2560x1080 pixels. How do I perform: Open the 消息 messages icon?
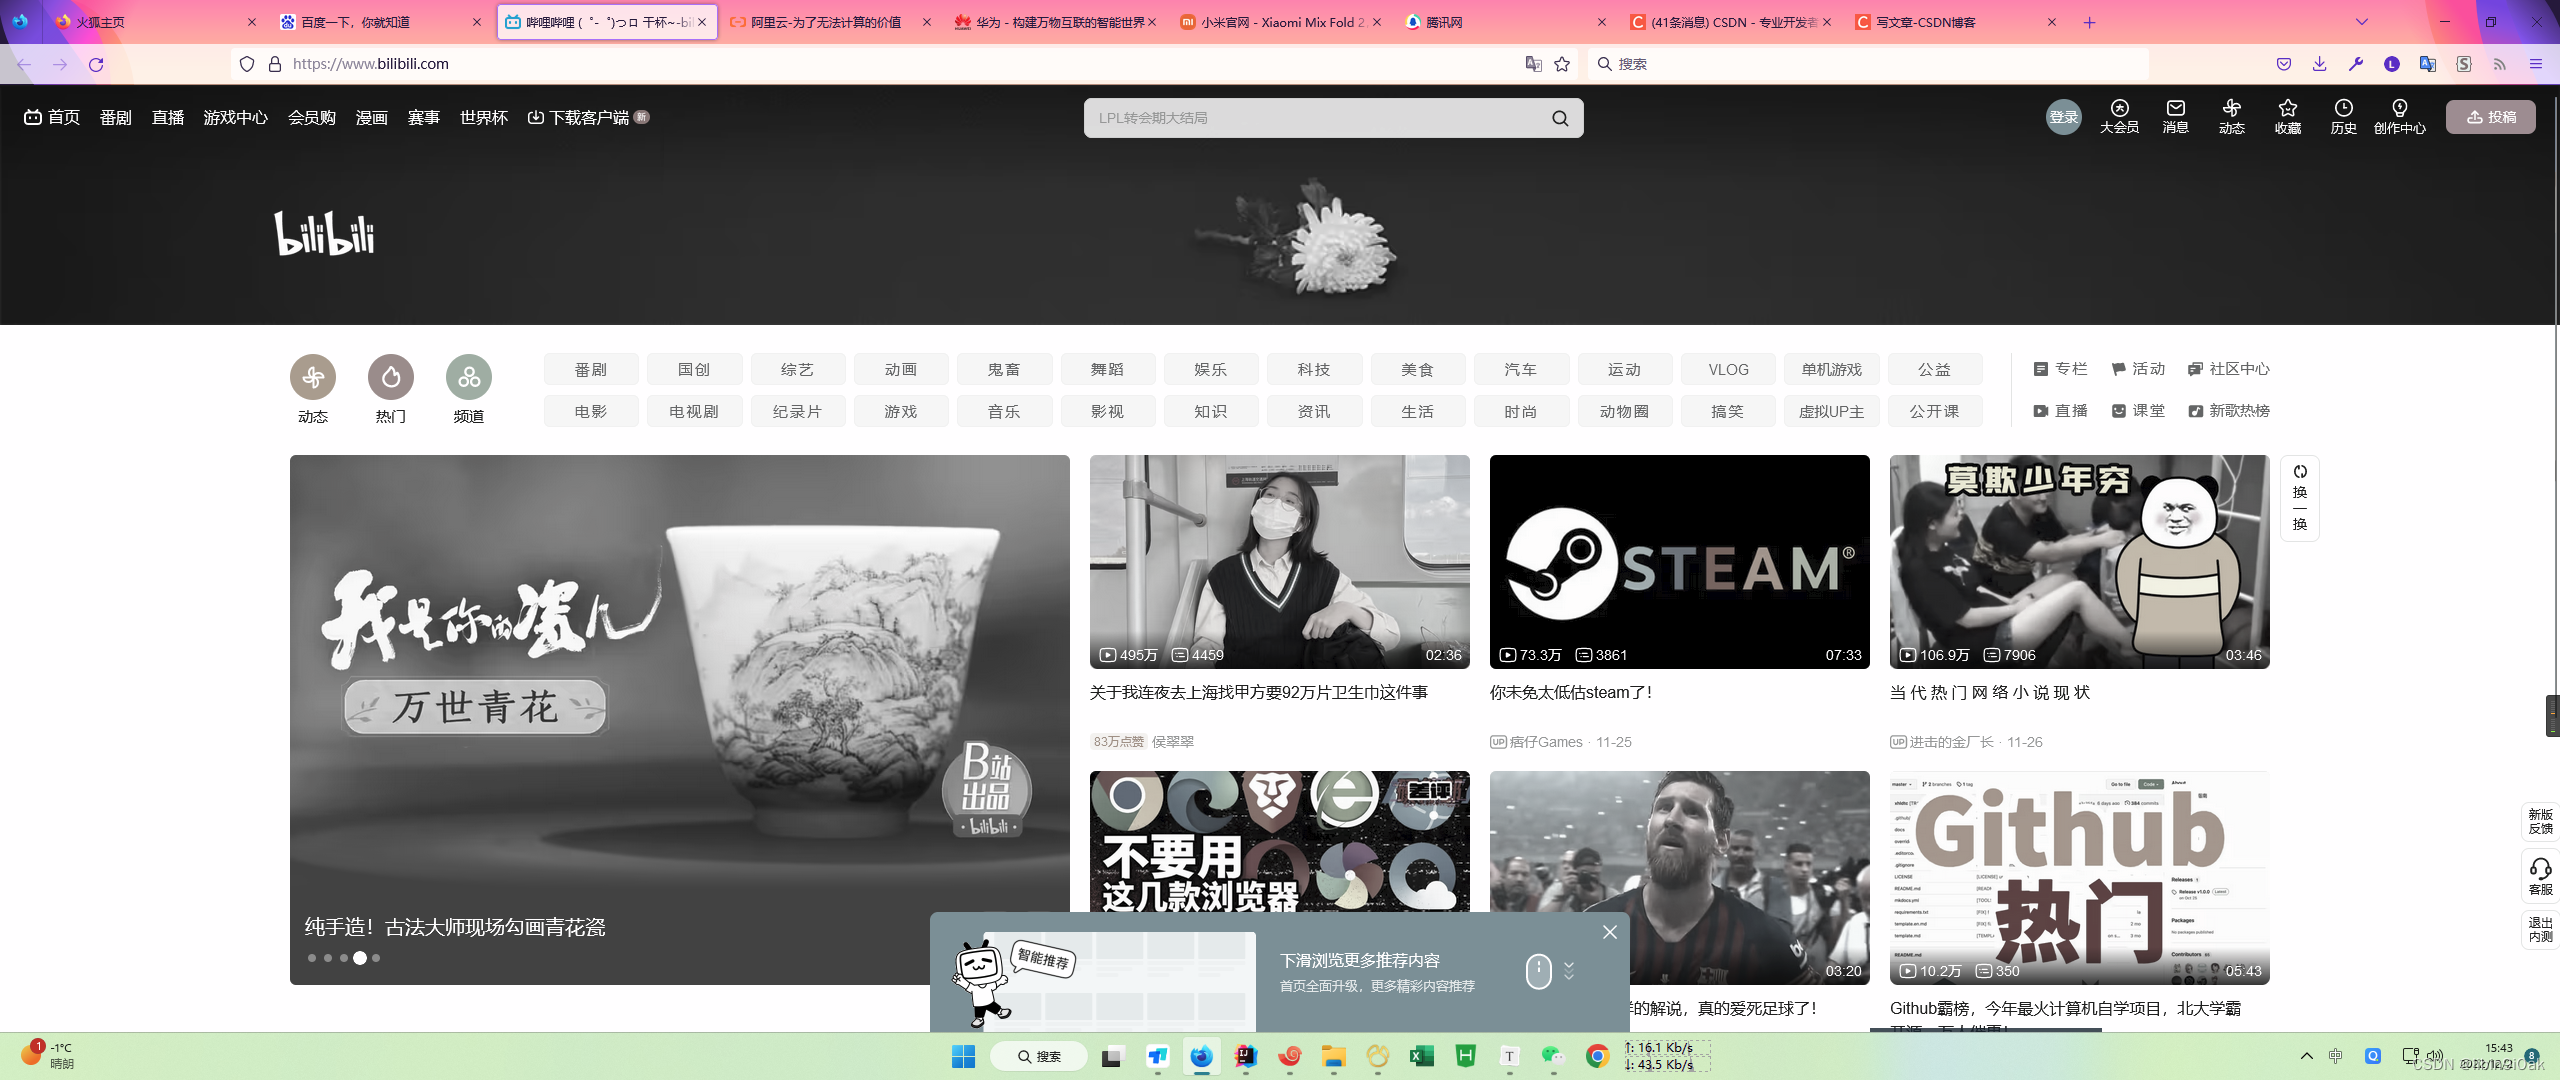(2175, 110)
